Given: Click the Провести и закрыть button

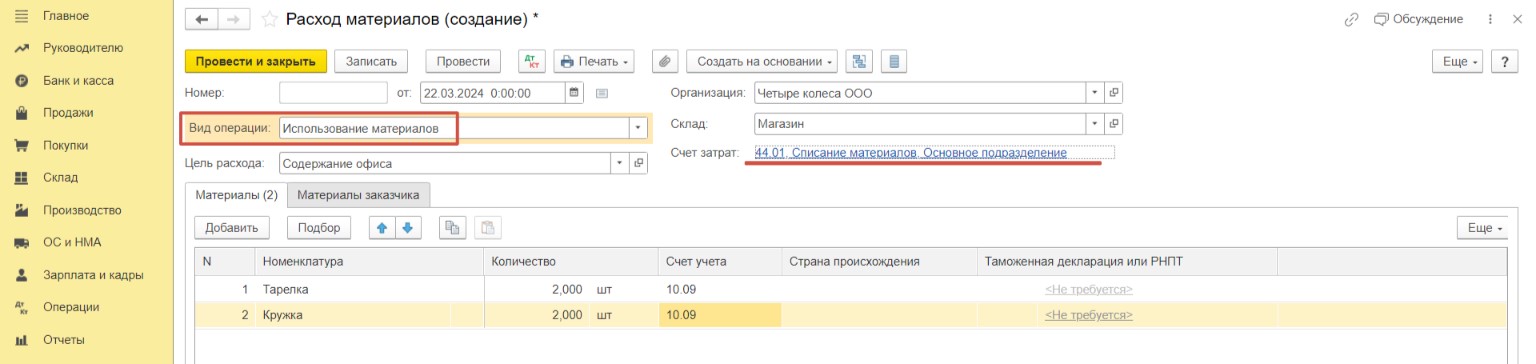Looking at the screenshot, I should [256, 61].
